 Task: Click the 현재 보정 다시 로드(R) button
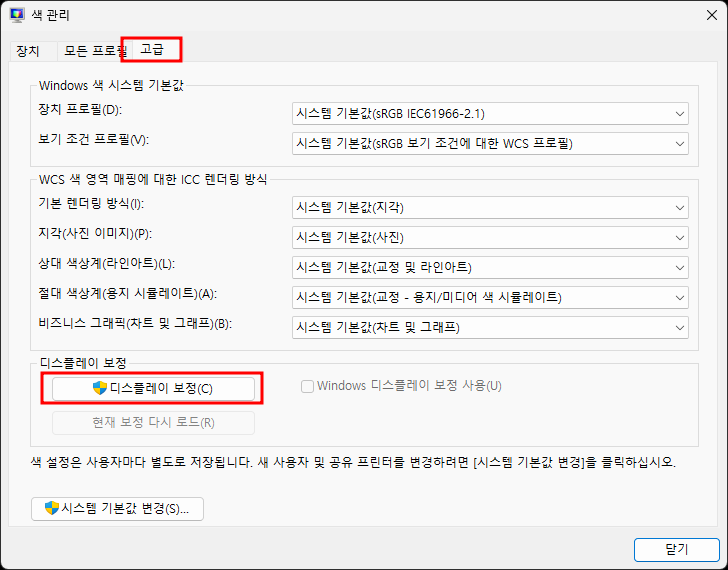(153, 423)
